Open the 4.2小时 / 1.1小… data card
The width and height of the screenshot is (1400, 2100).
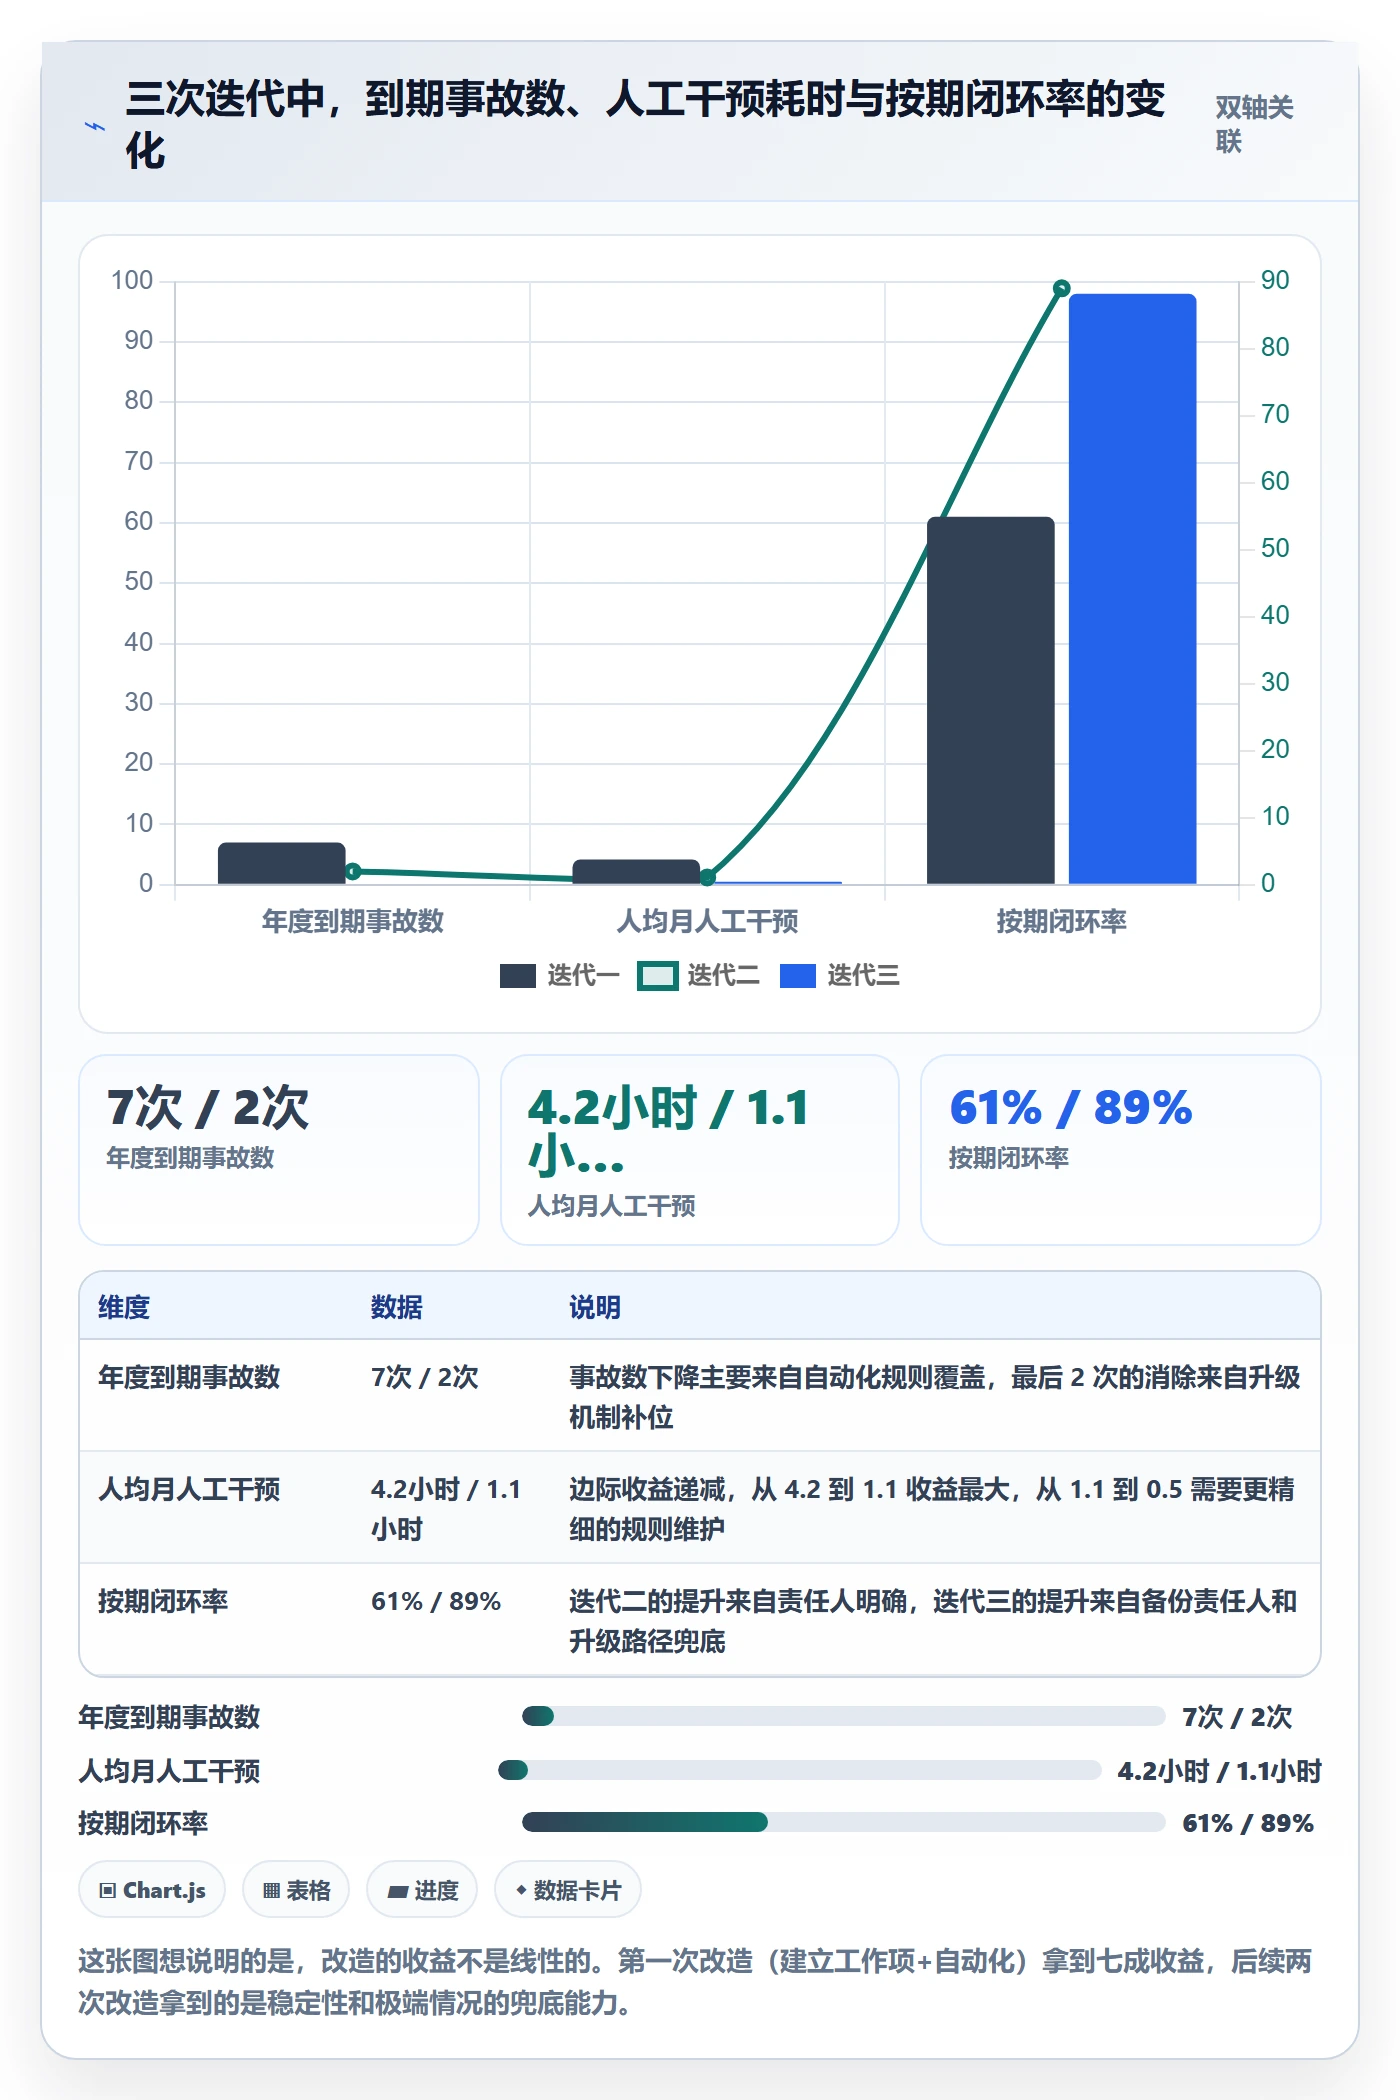pyautogui.click(x=700, y=1150)
